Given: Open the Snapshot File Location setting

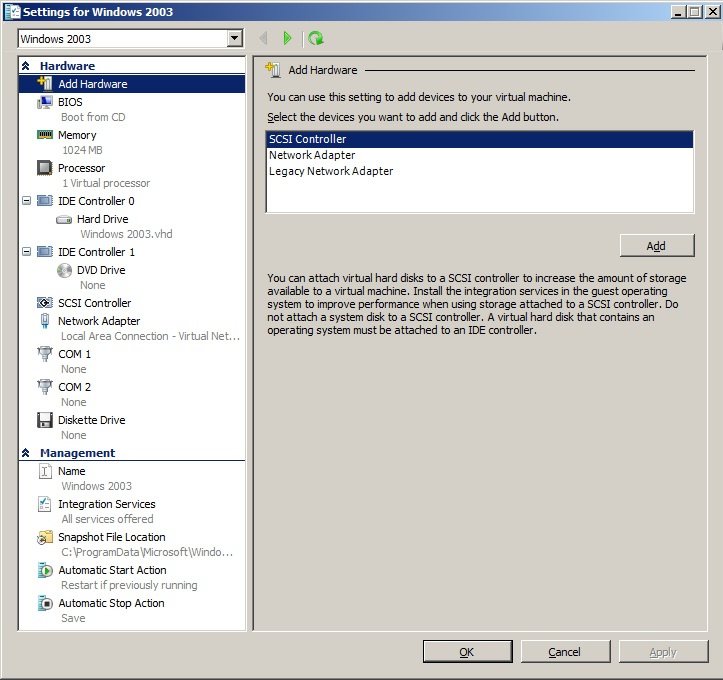Looking at the screenshot, I should [x=111, y=537].
